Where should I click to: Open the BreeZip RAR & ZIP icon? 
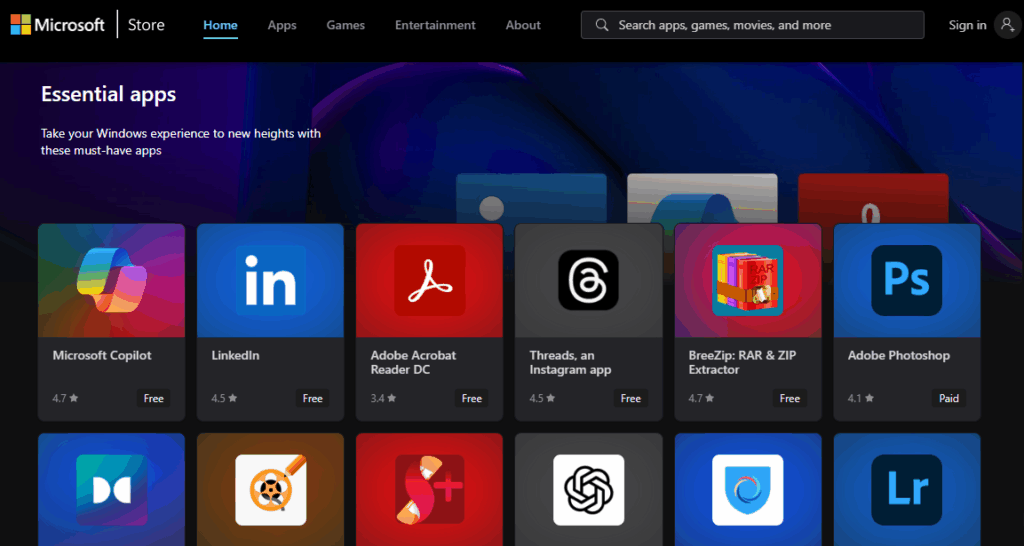pos(748,280)
